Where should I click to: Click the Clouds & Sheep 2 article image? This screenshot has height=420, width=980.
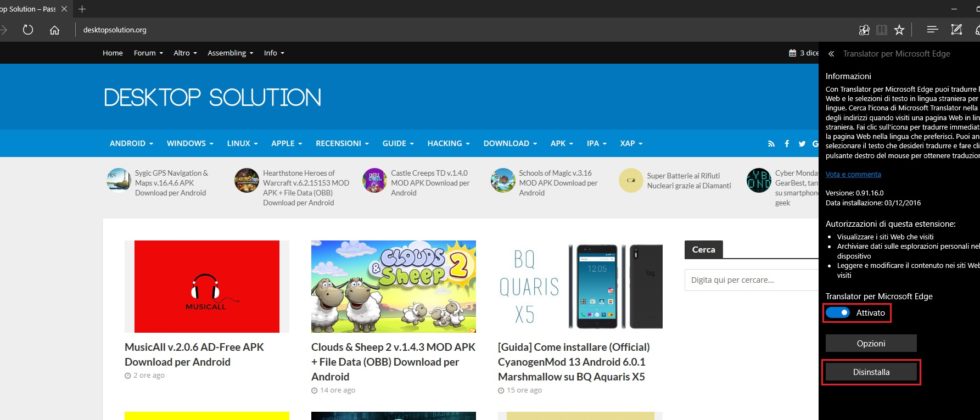(393, 286)
